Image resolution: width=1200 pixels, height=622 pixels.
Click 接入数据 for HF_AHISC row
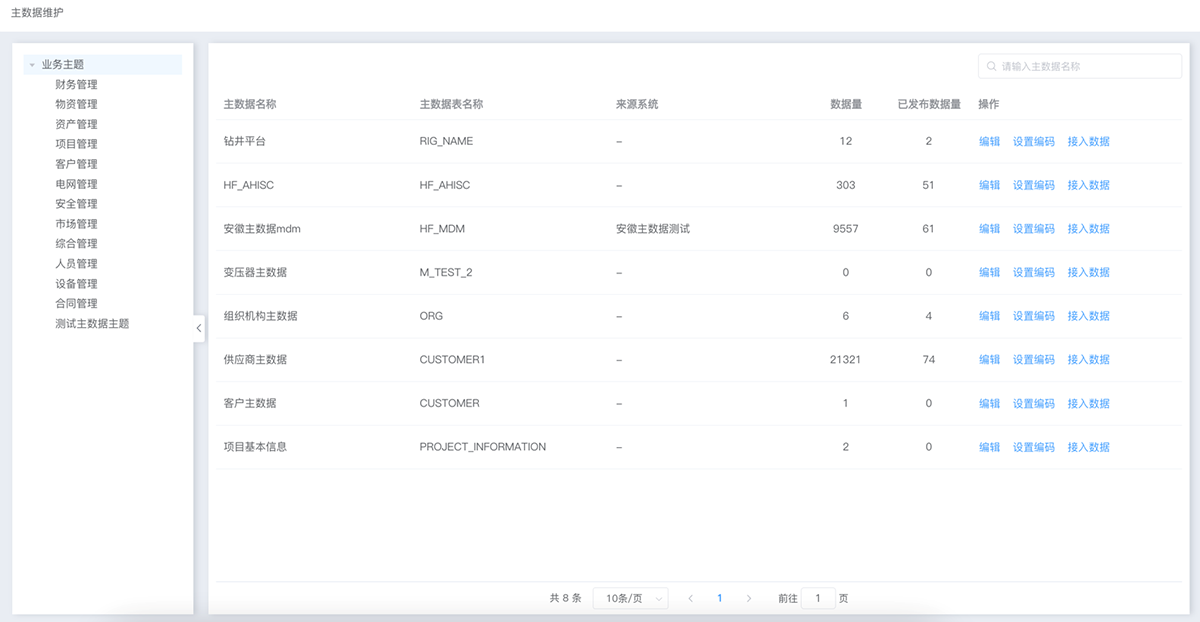click(x=1089, y=185)
